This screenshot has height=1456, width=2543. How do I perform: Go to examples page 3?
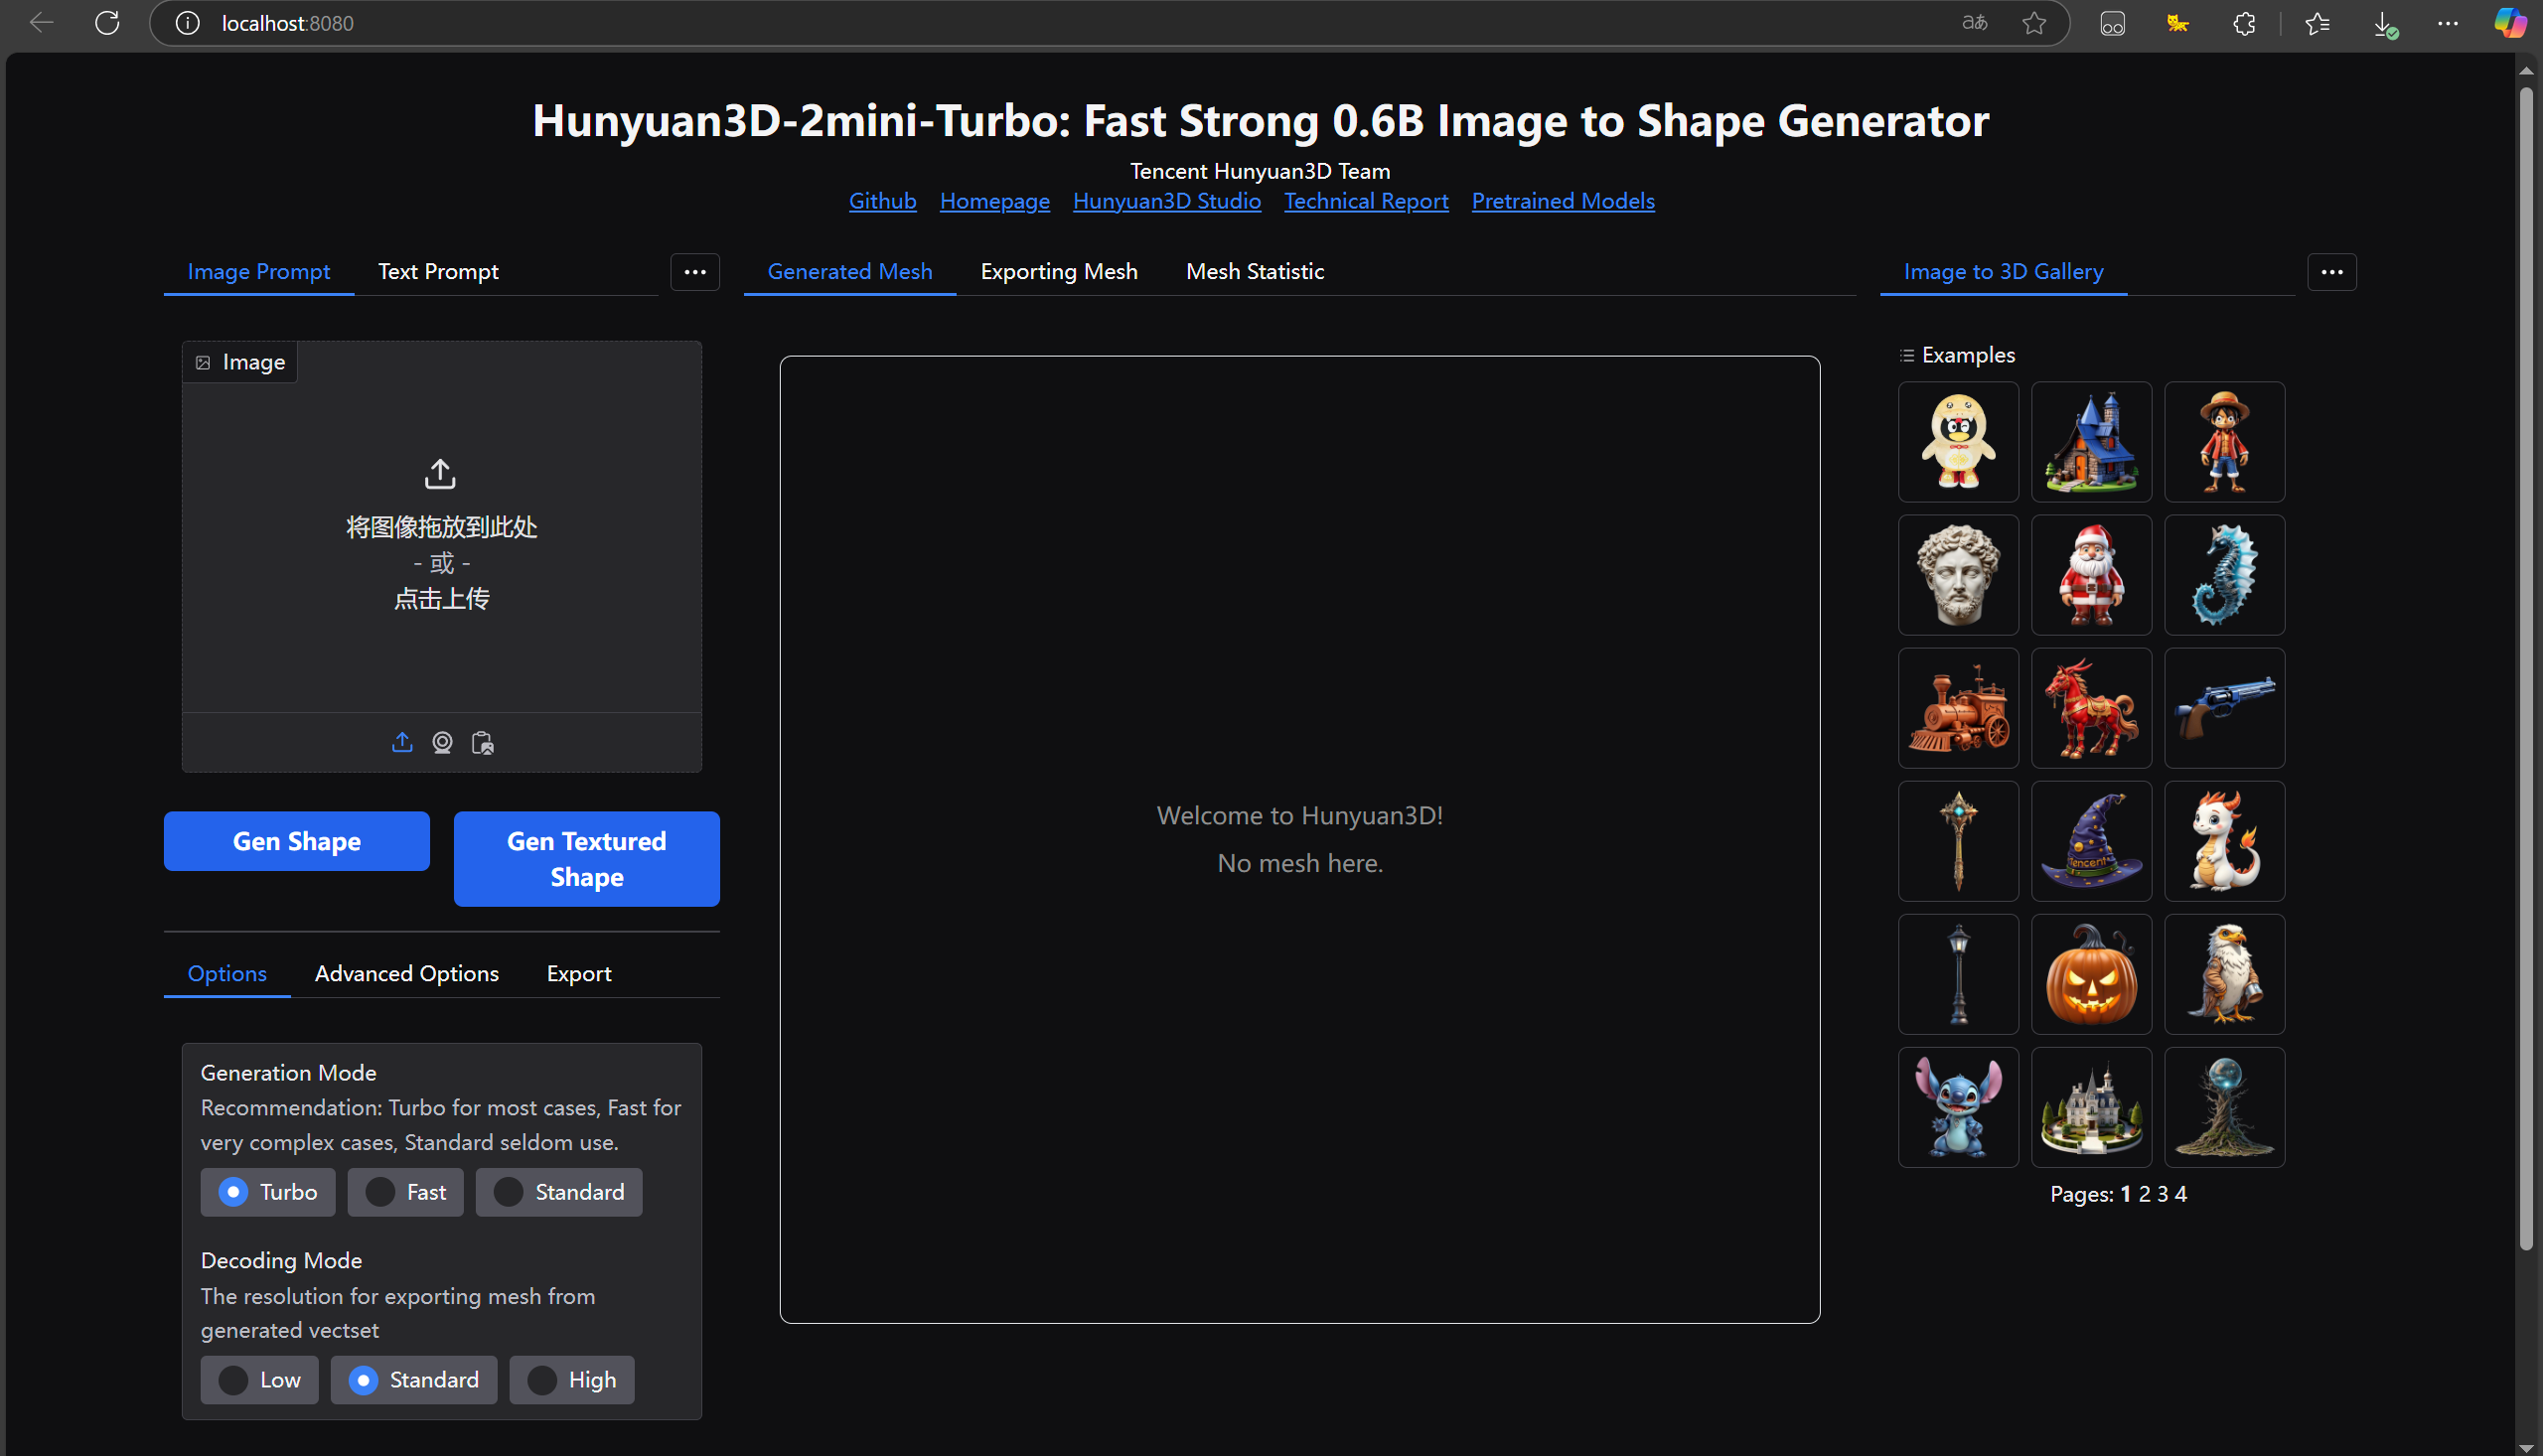[x=2162, y=1194]
